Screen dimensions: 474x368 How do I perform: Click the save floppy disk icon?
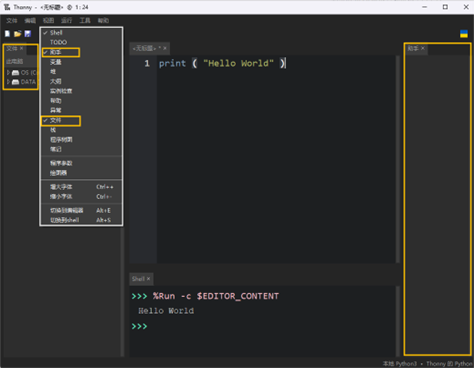pos(28,34)
